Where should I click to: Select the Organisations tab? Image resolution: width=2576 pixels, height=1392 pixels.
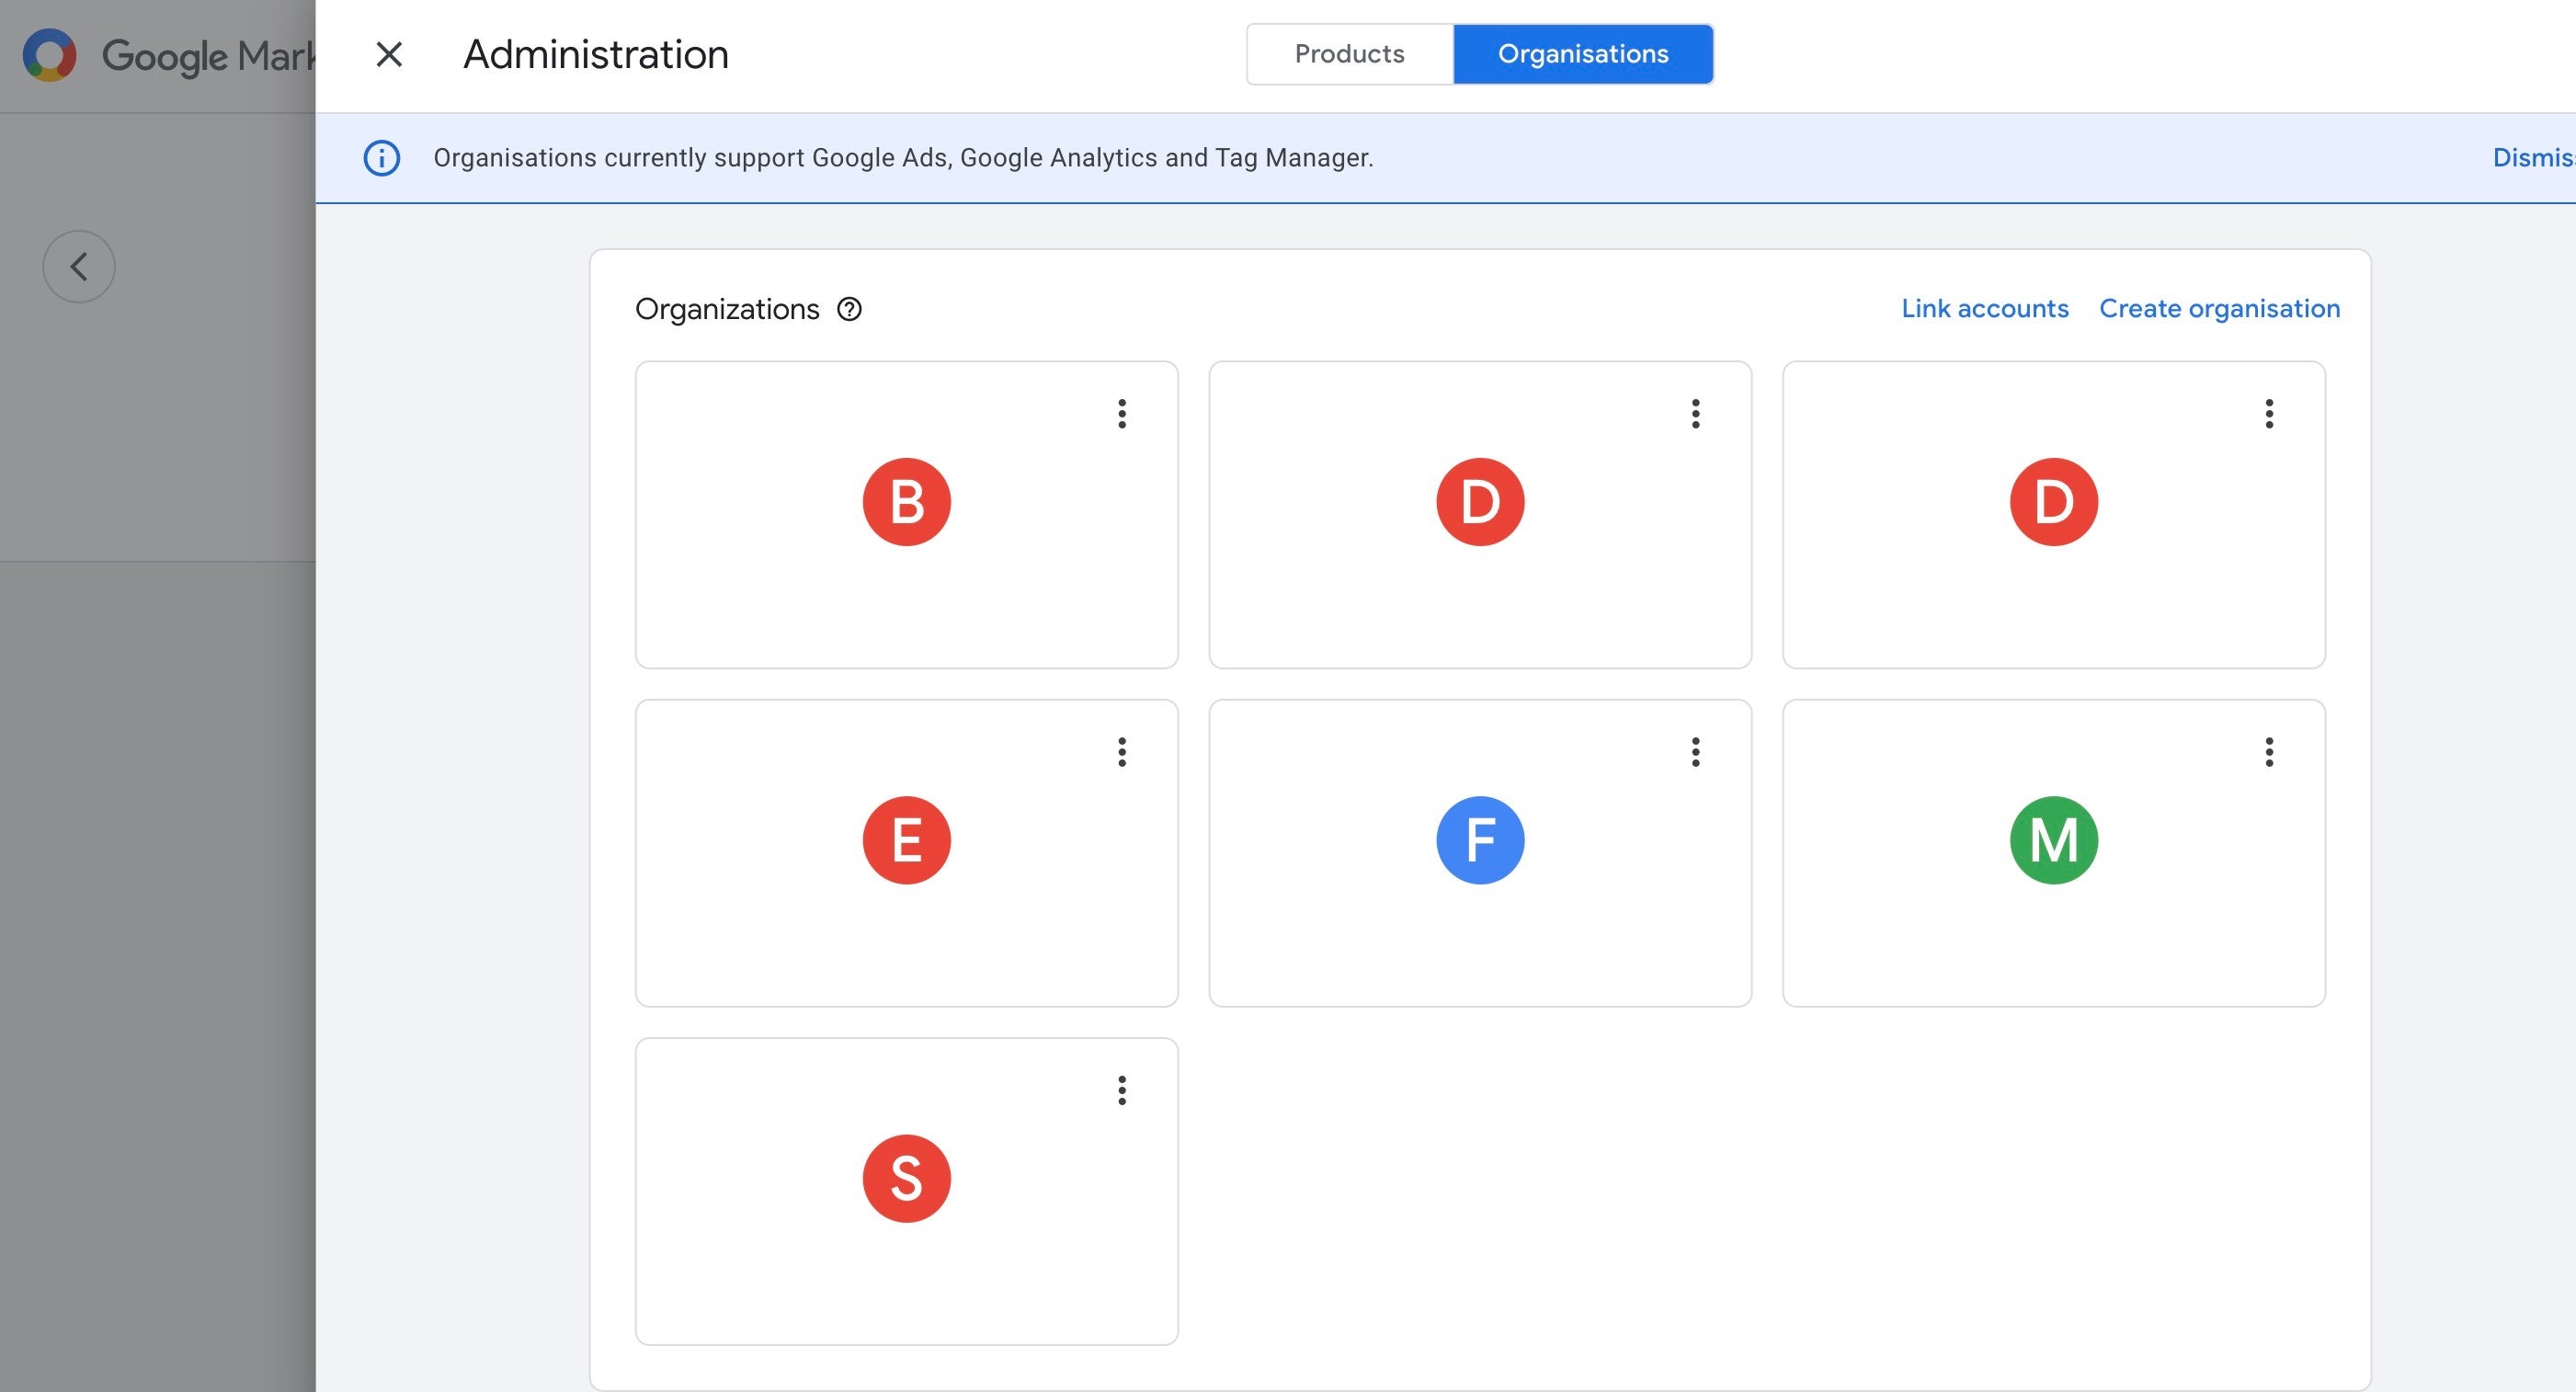(1582, 54)
